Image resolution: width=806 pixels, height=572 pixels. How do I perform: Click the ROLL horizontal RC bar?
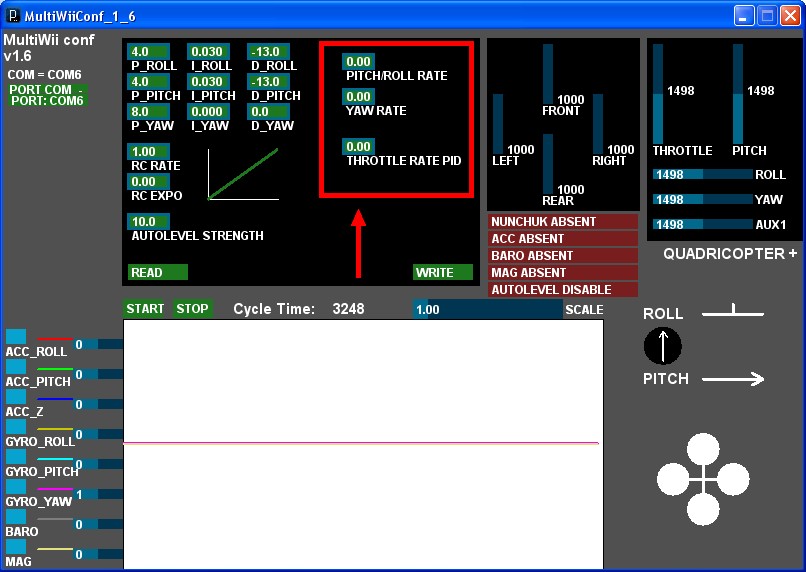coord(703,175)
